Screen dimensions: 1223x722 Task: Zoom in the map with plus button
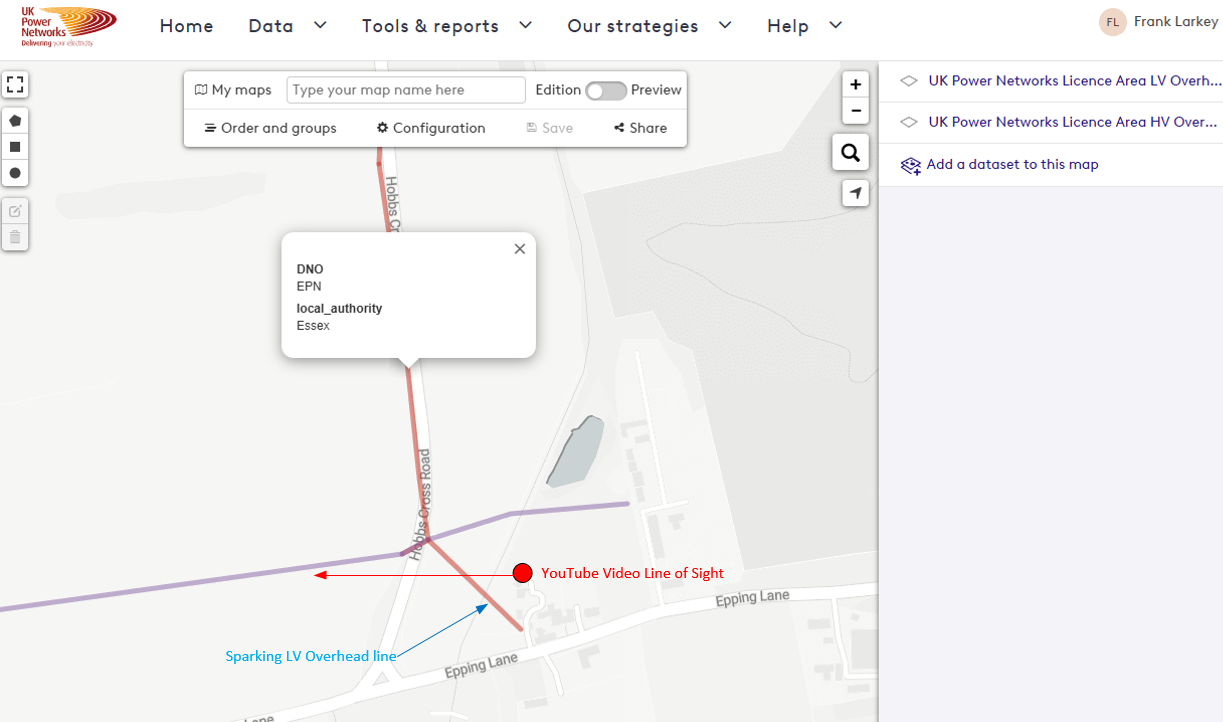pos(855,85)
